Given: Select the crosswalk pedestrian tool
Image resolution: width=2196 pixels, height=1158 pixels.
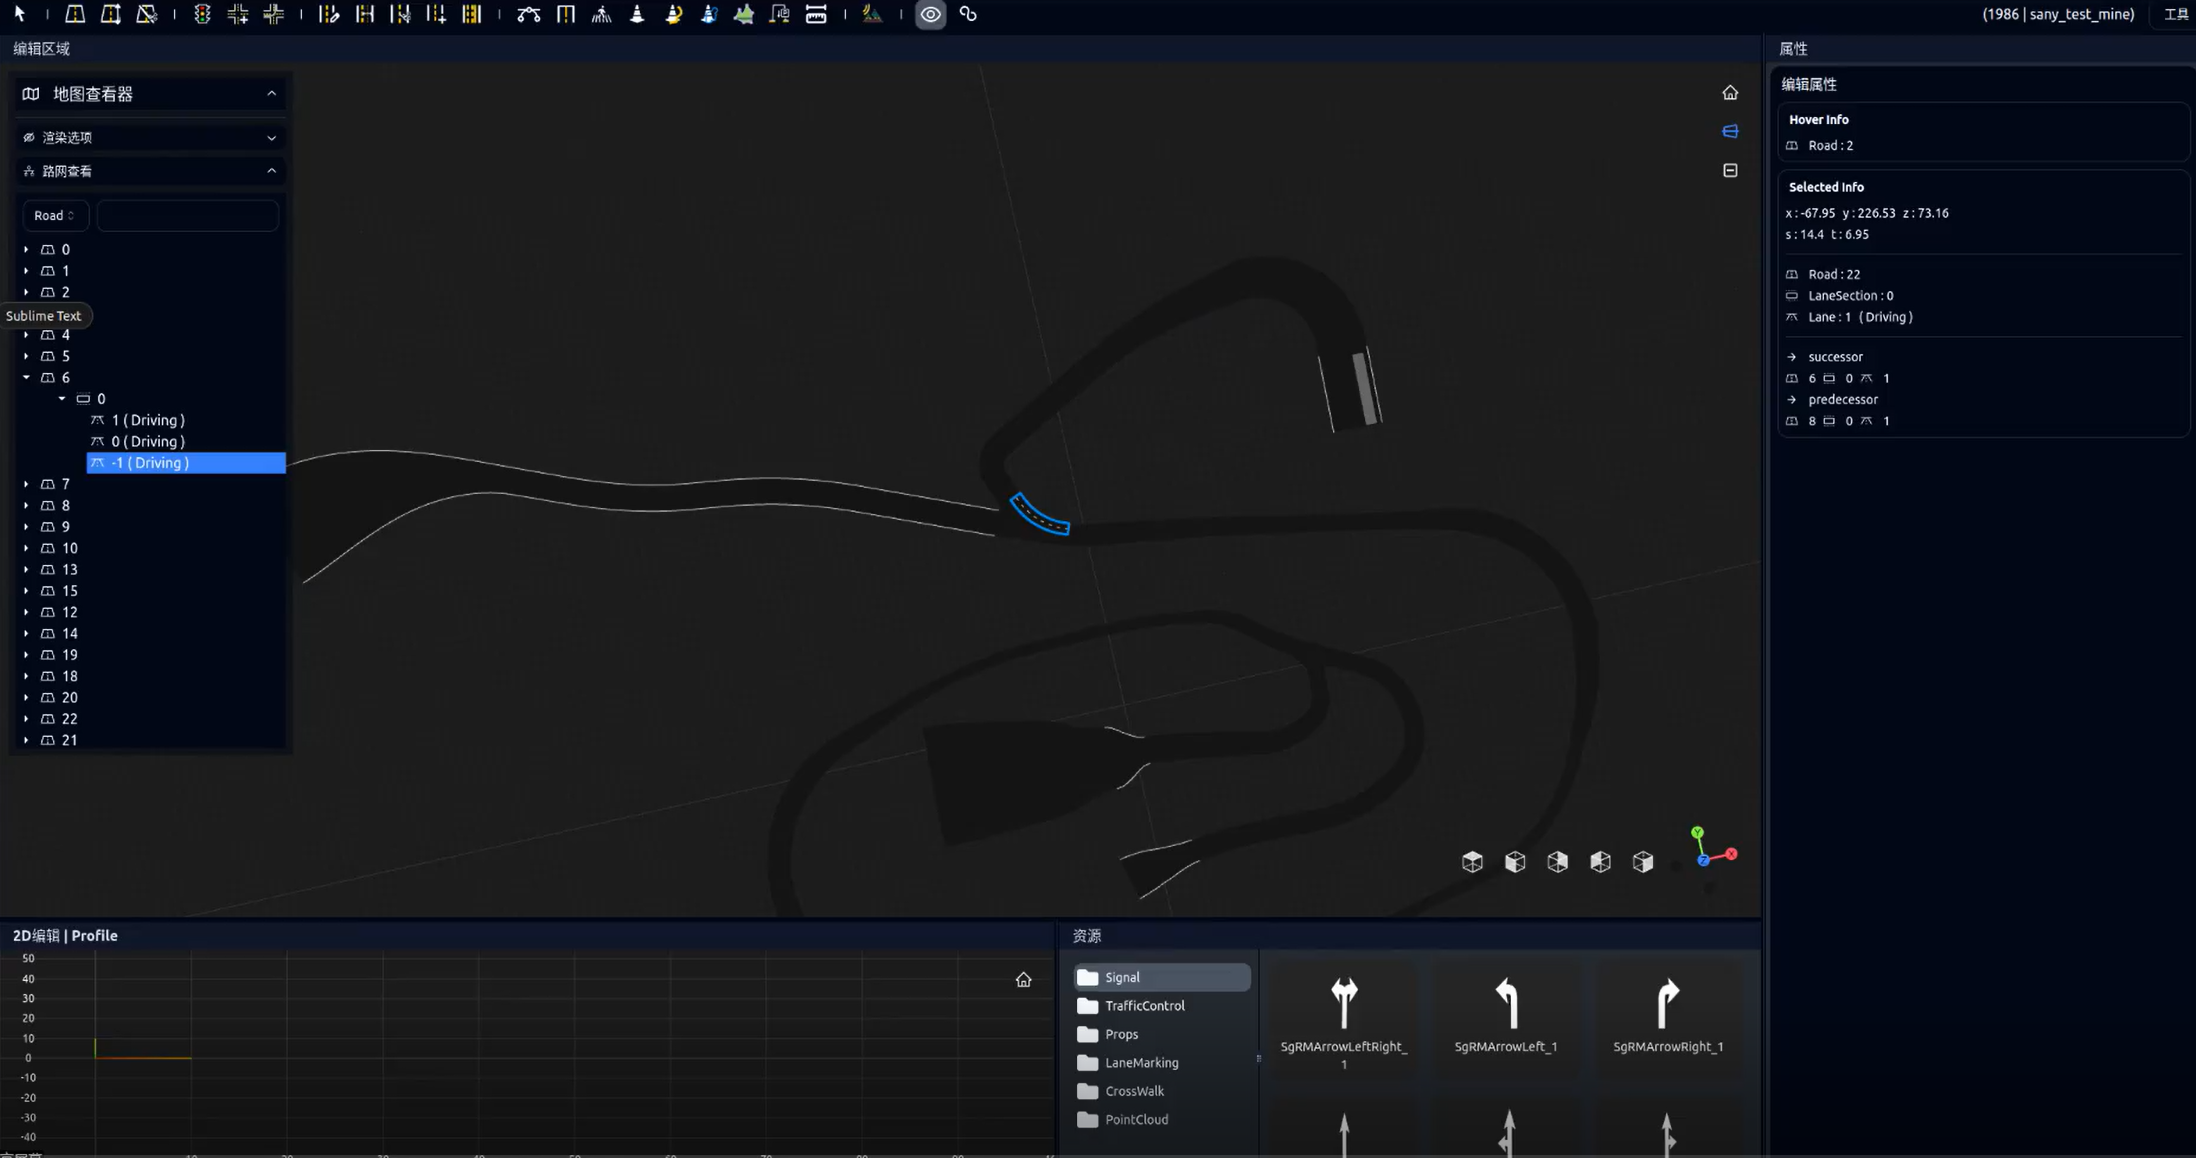Looking at the screenshot, I should point(601,14).
